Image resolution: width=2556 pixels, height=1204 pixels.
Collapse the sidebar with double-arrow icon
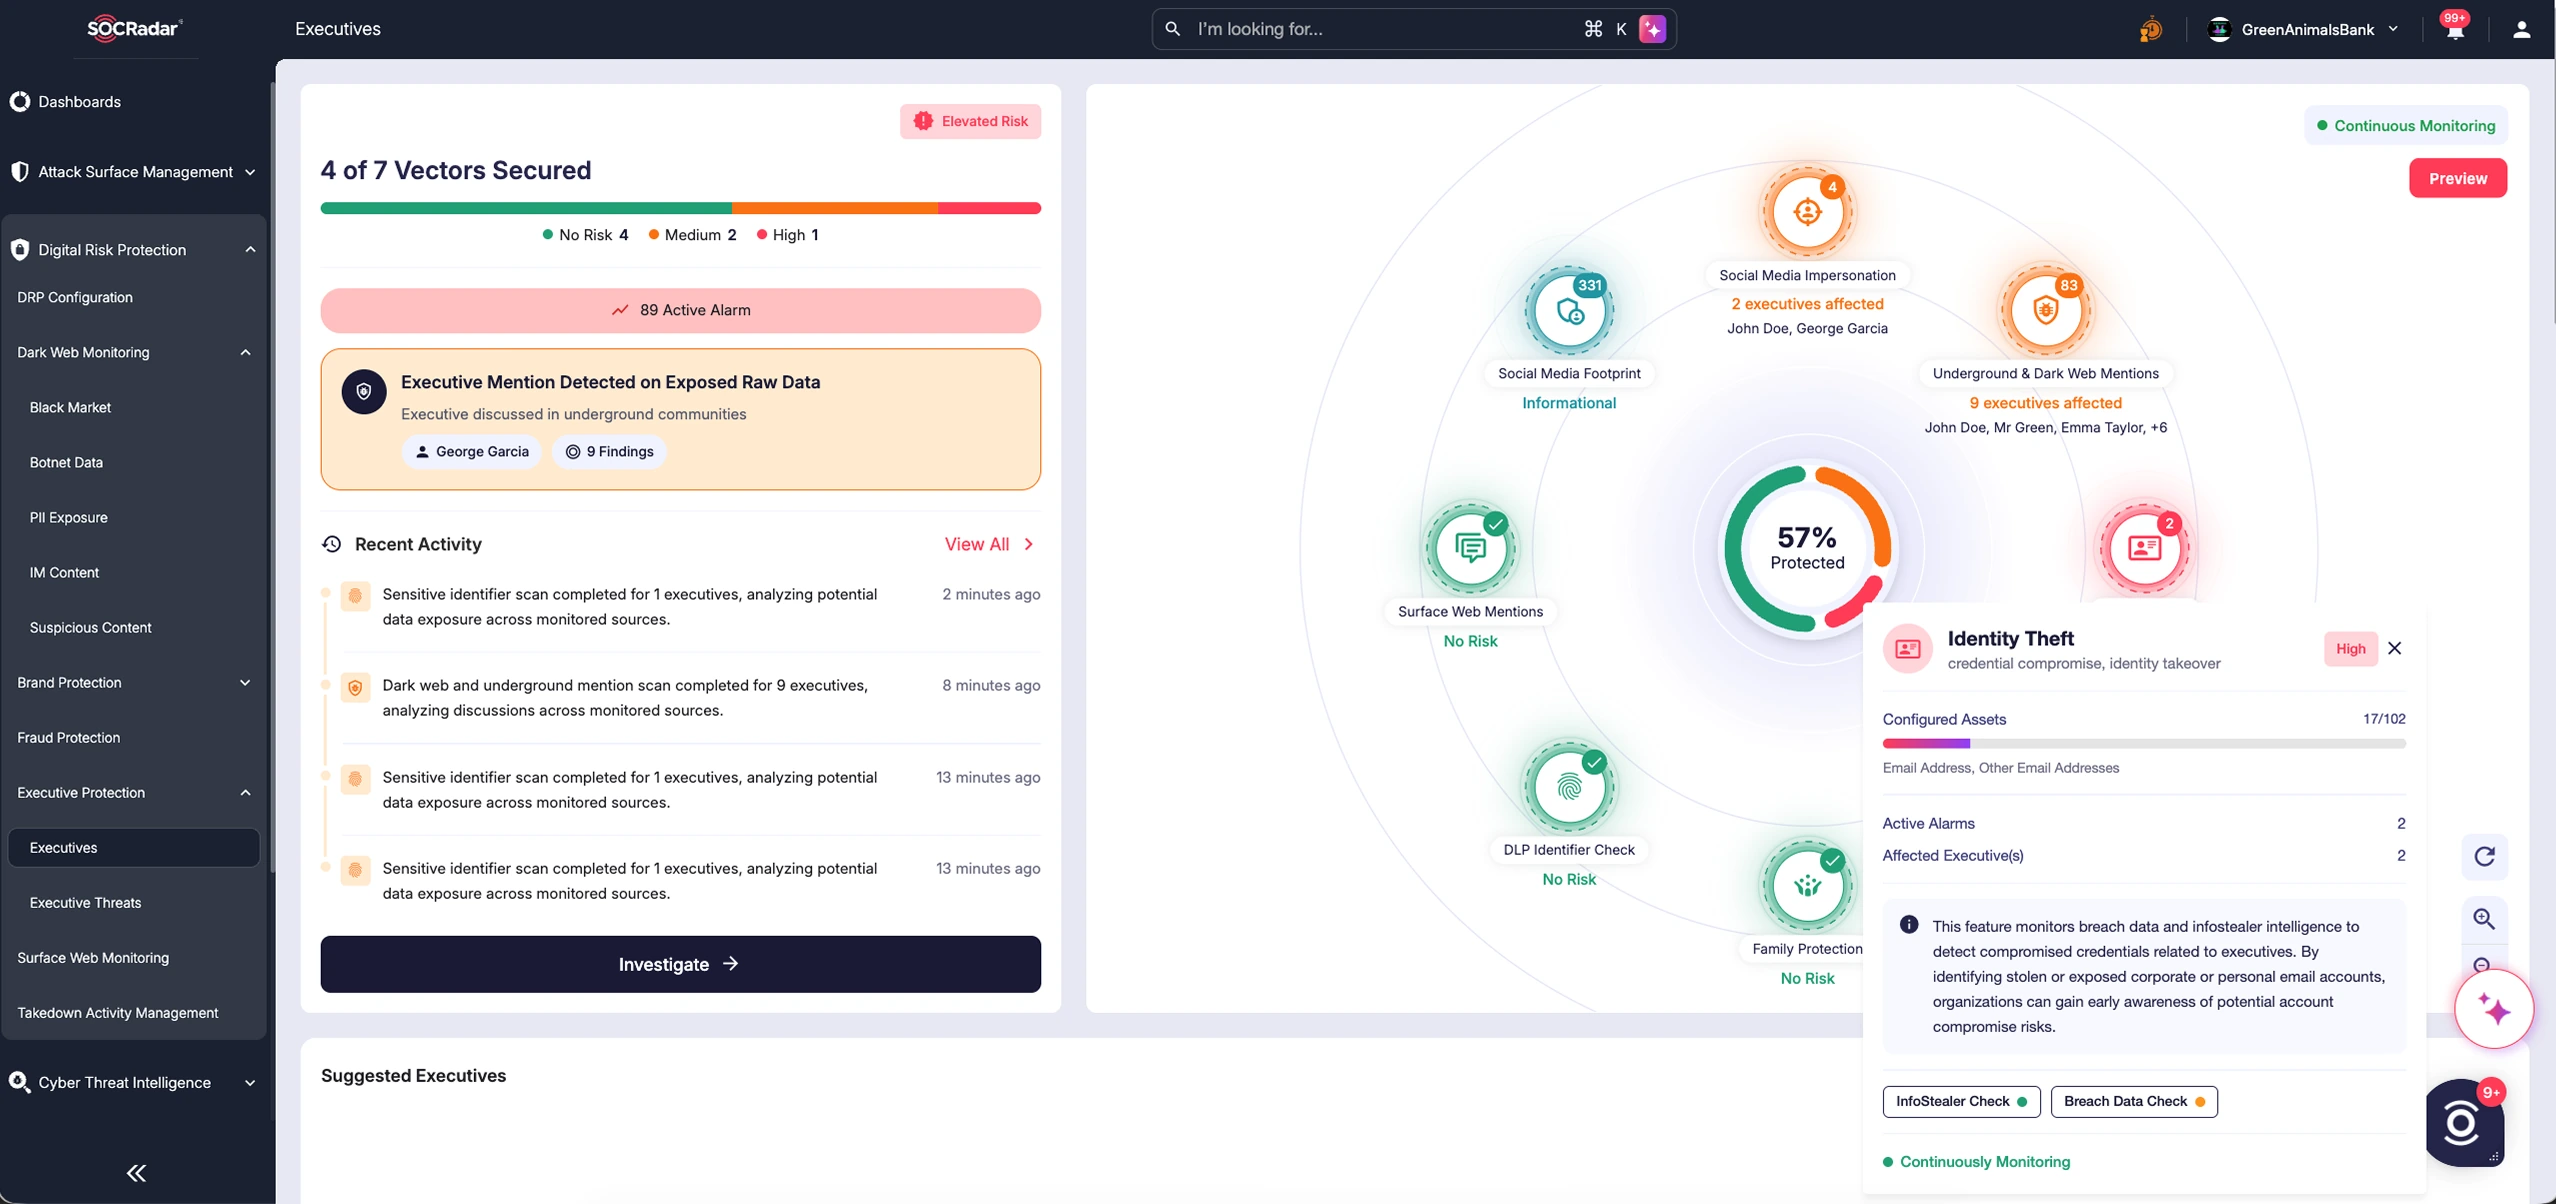(136, 1173)
